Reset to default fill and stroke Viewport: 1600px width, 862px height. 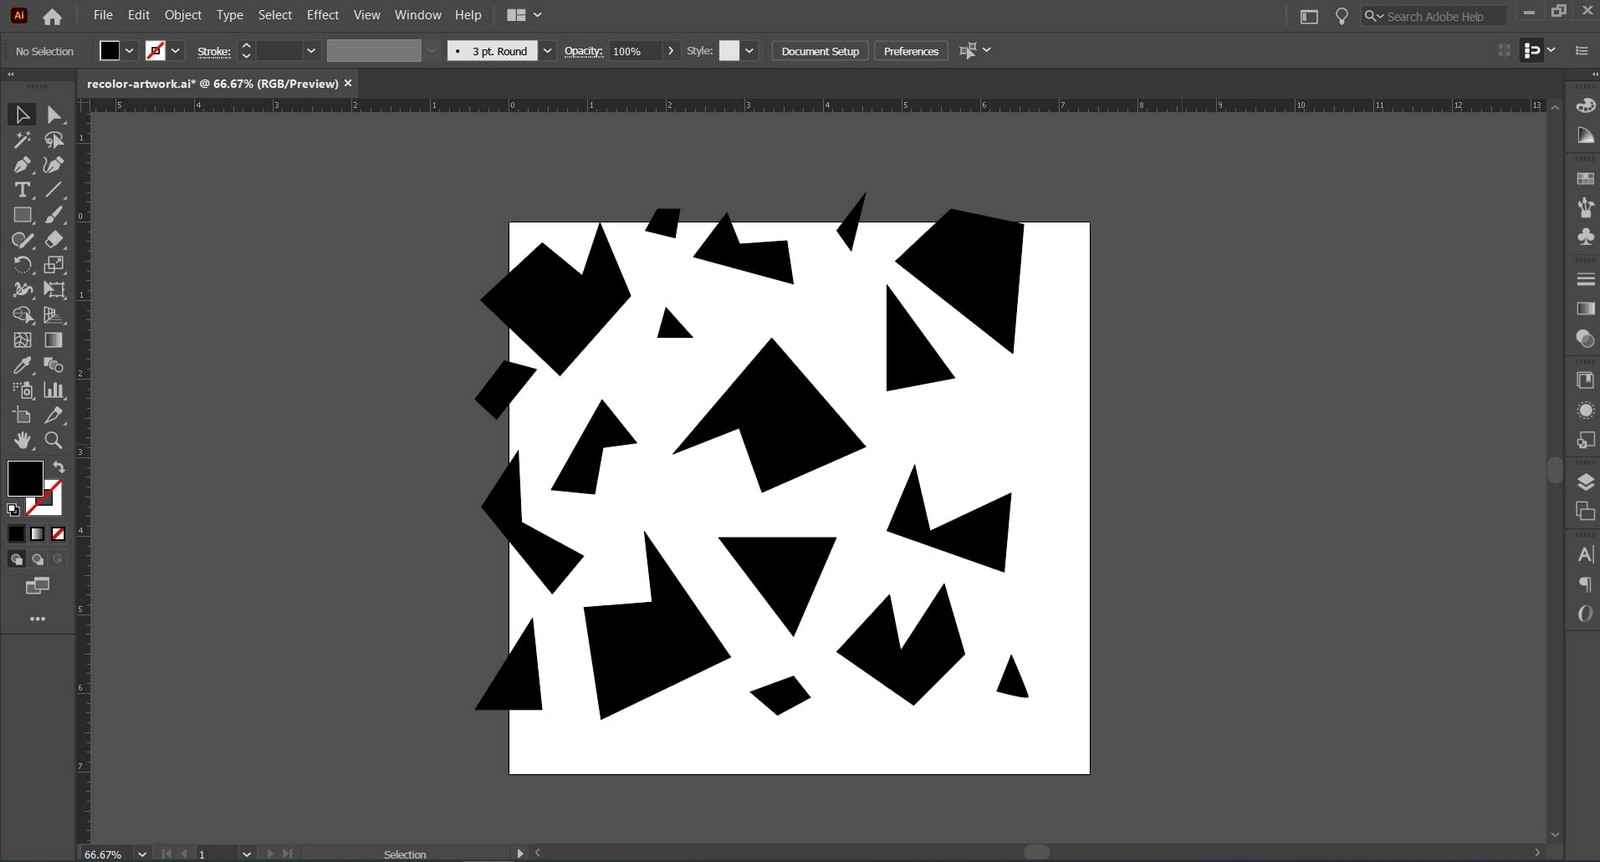(13, 510)
